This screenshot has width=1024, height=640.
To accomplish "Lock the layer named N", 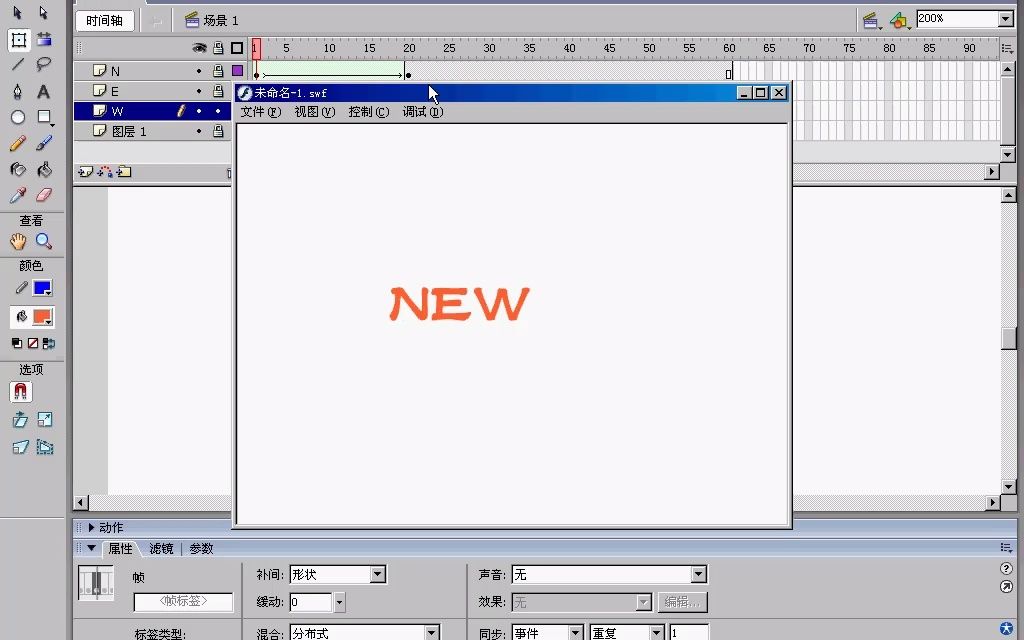I will point(218,70).
